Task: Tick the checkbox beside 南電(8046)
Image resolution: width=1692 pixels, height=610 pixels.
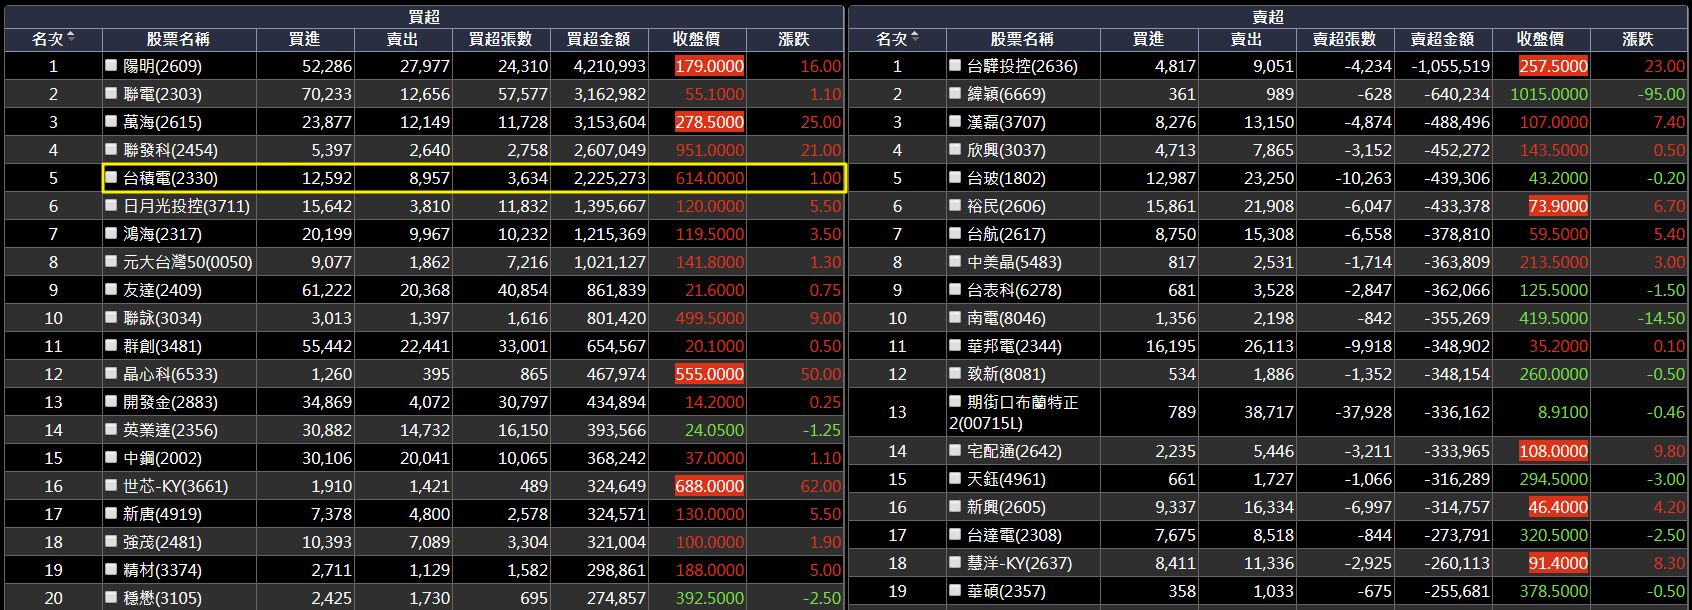Action: point(956,317)
